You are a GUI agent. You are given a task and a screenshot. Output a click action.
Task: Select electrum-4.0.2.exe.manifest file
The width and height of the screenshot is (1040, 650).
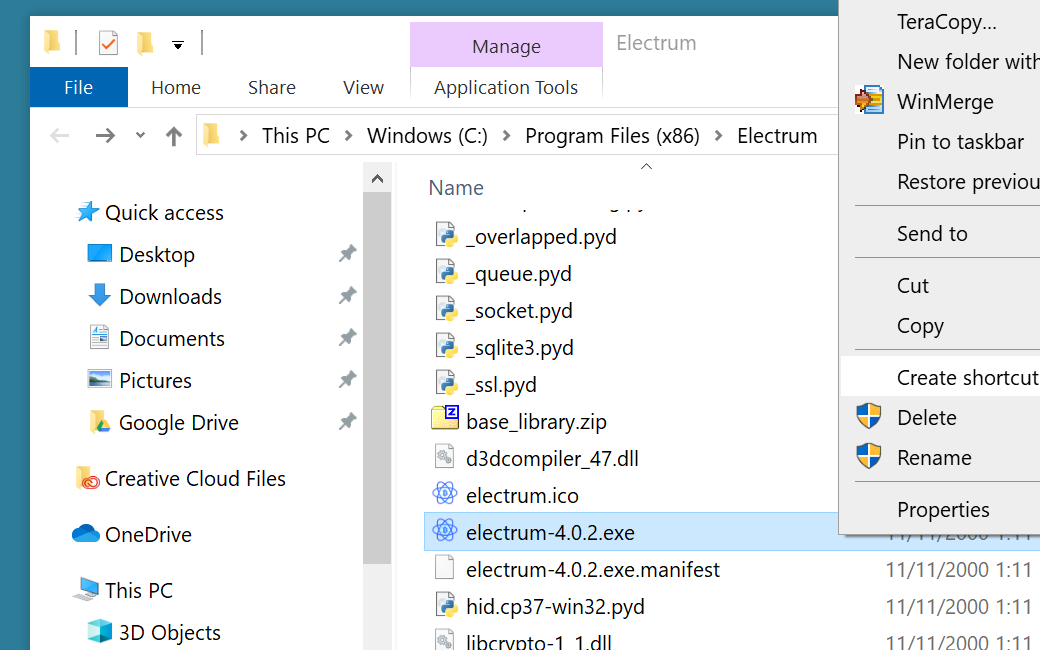(x=592, y=570)
